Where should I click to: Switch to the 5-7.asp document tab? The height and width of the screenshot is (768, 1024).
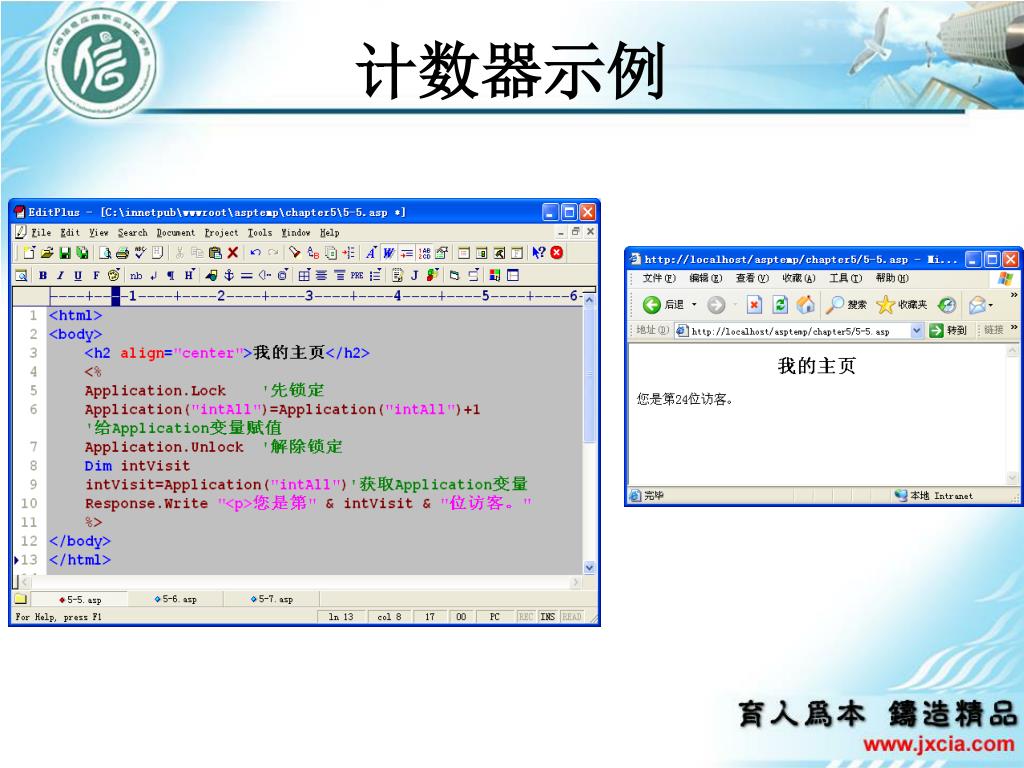click(272, 599)
